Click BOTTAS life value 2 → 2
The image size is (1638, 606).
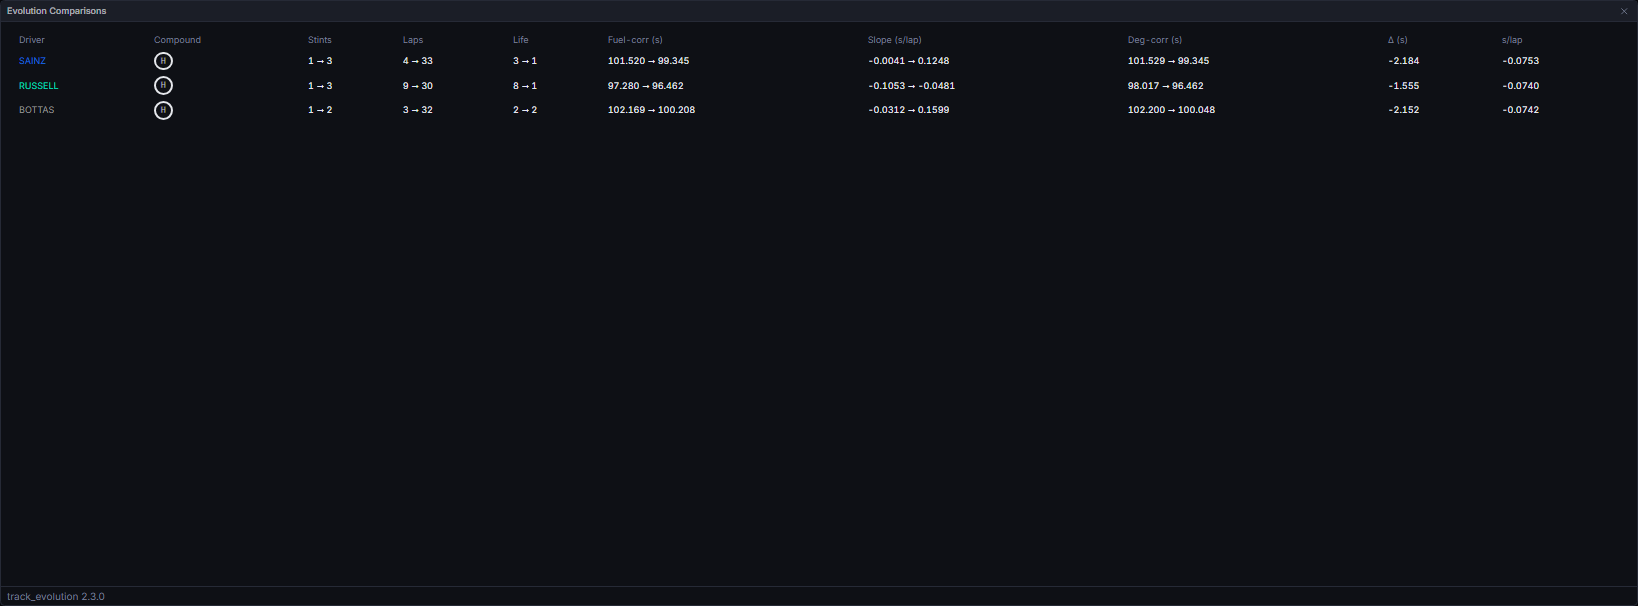click(x=525, y=110)
